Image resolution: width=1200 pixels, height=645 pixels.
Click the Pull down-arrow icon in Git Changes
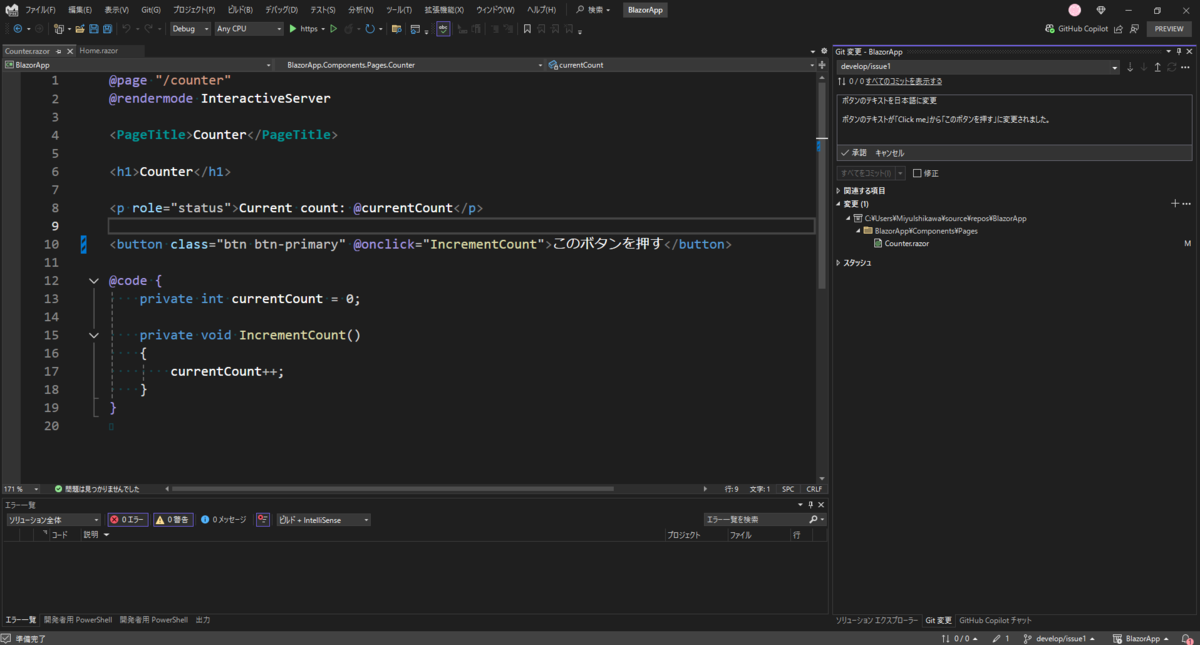coord(1144,67)
